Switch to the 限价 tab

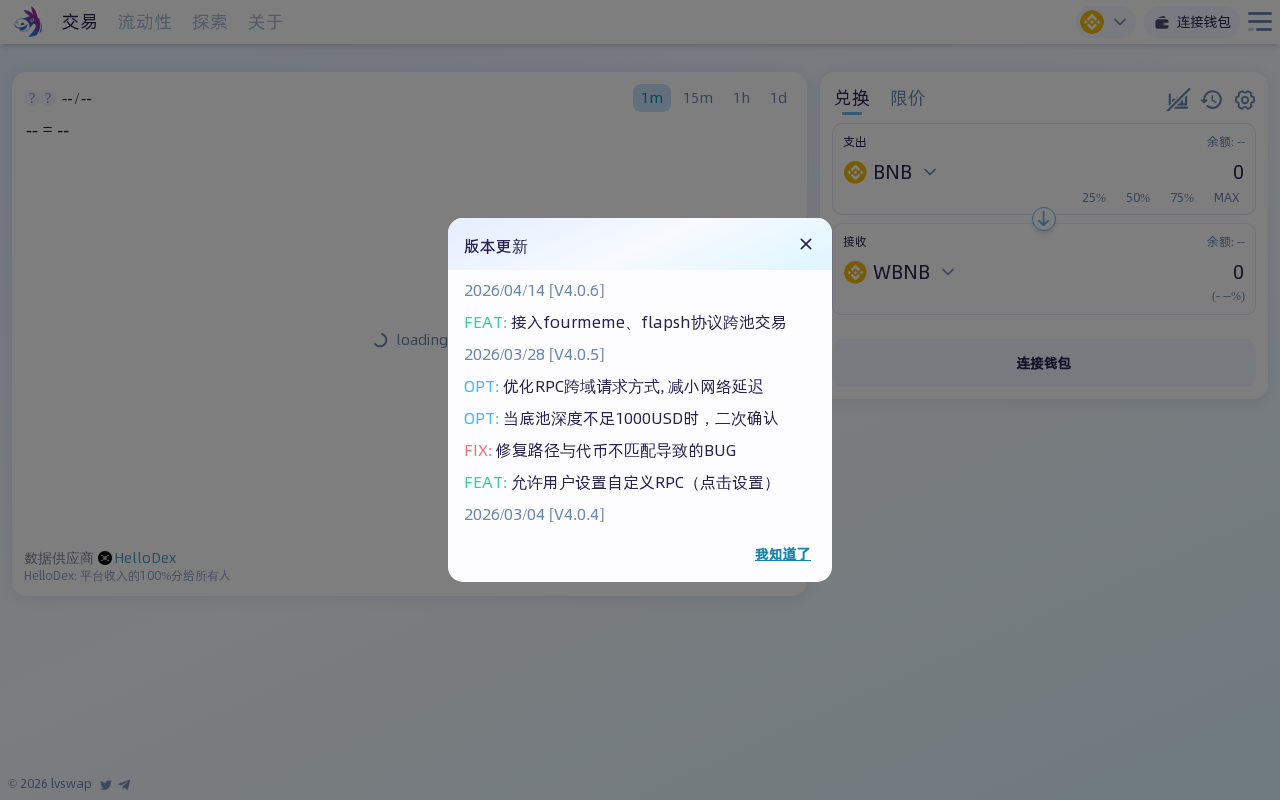pos(908,98)
